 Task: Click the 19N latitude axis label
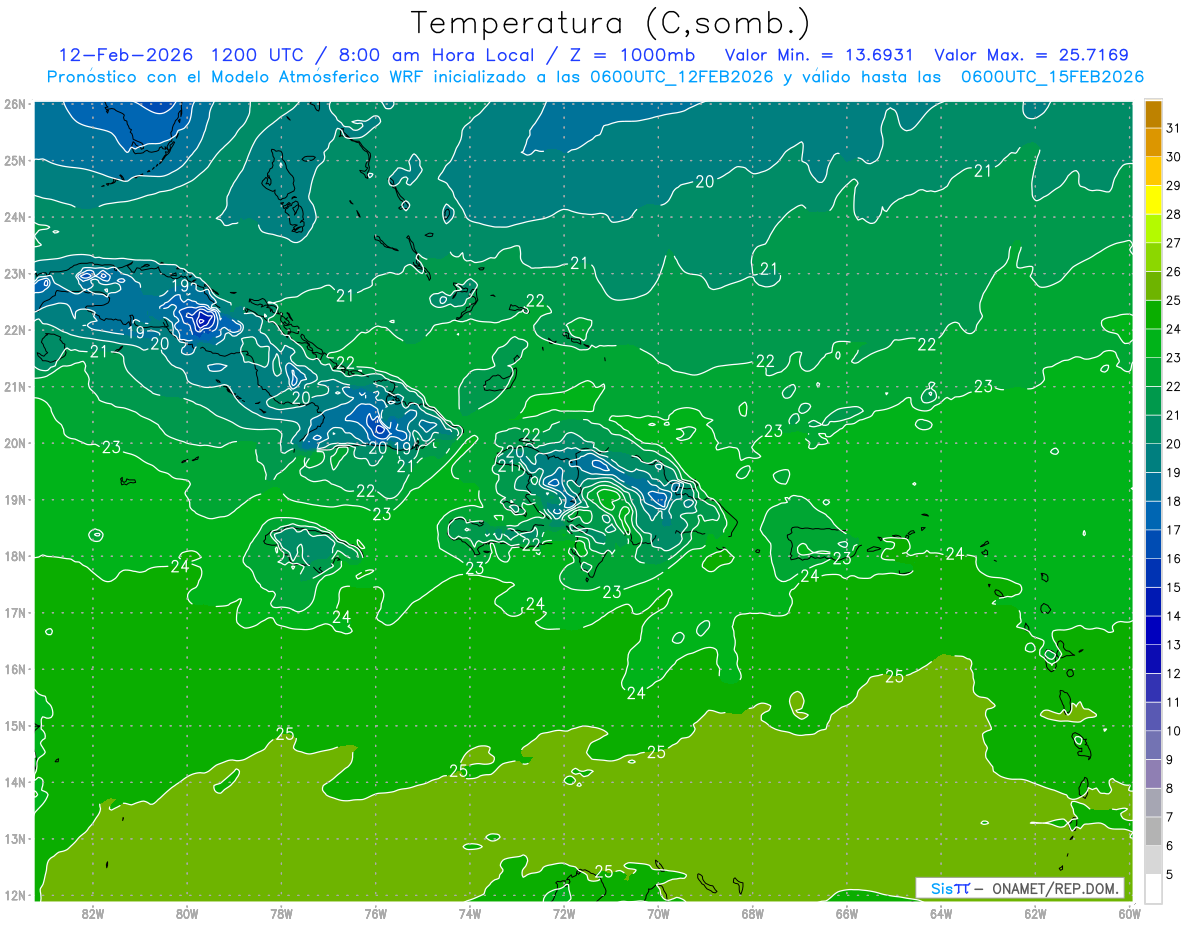coord(15,499)
